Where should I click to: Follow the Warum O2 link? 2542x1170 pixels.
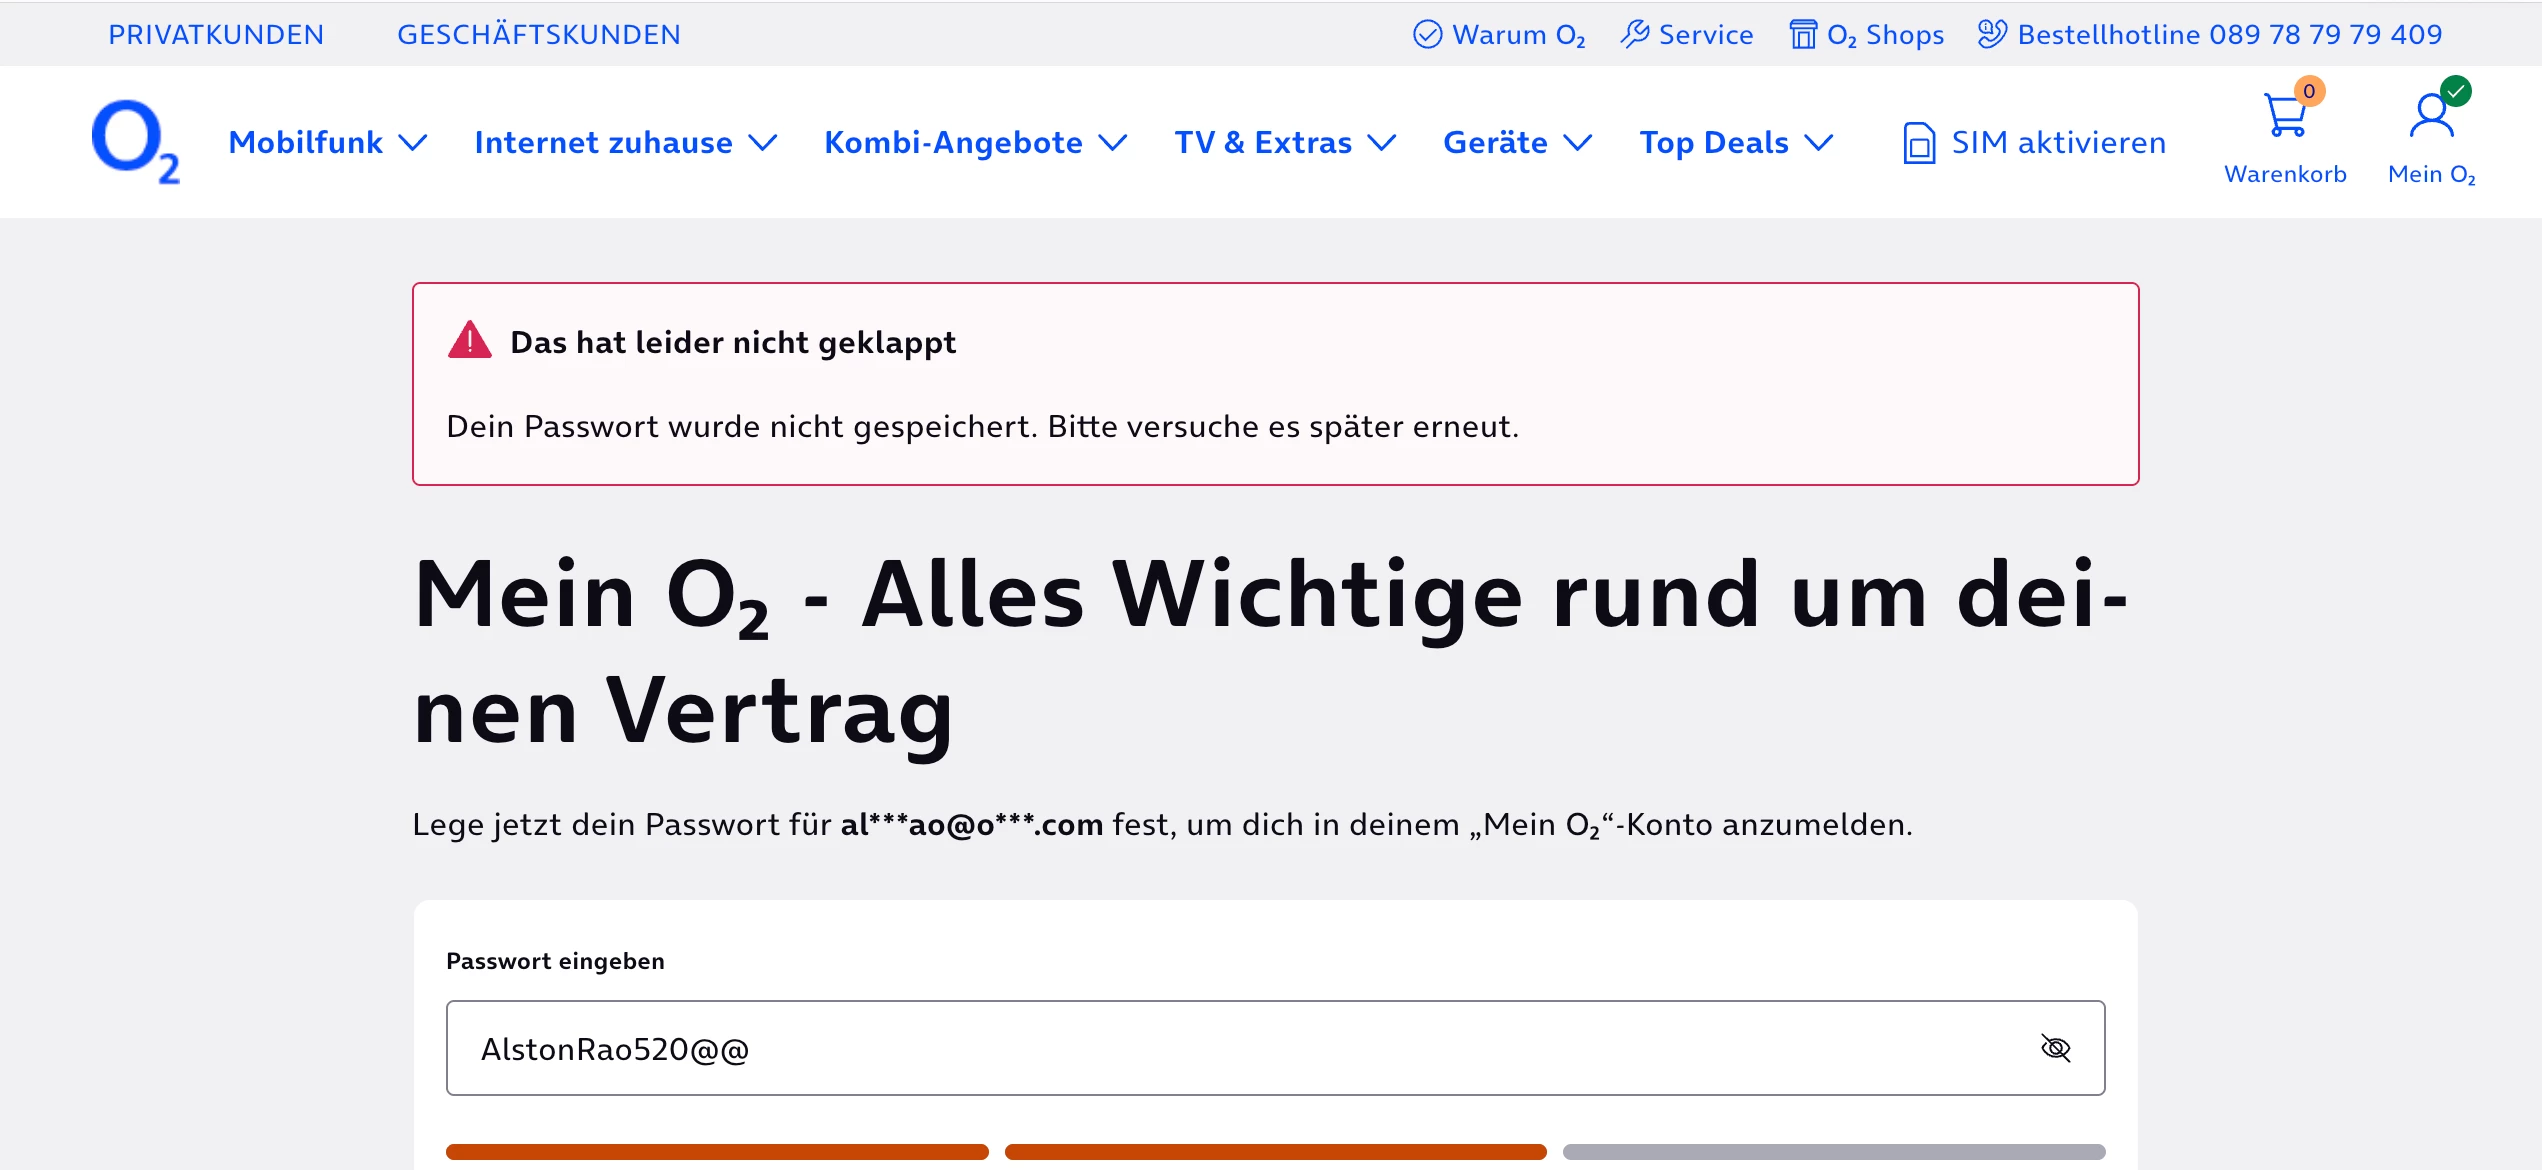[x=1519, y=34]
